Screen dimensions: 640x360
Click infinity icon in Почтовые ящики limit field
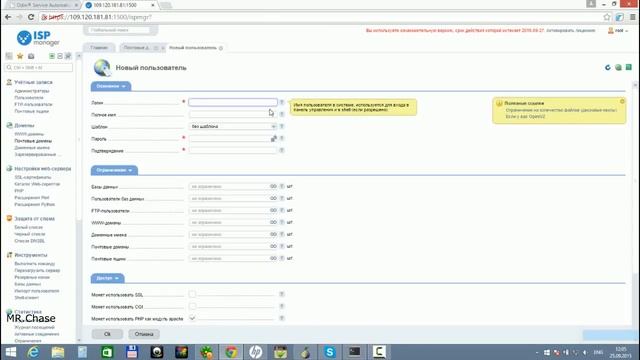273,258
